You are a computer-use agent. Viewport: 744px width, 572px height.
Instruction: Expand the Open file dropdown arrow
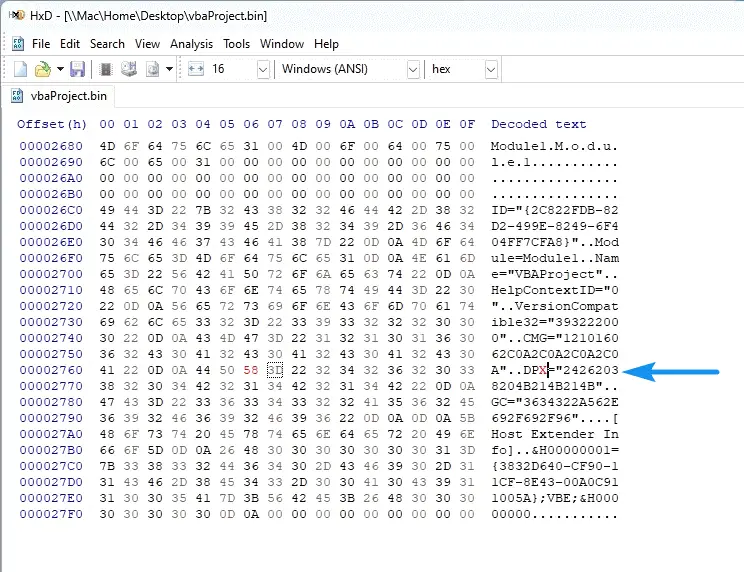pyautogui.click(x=60, y=69)
